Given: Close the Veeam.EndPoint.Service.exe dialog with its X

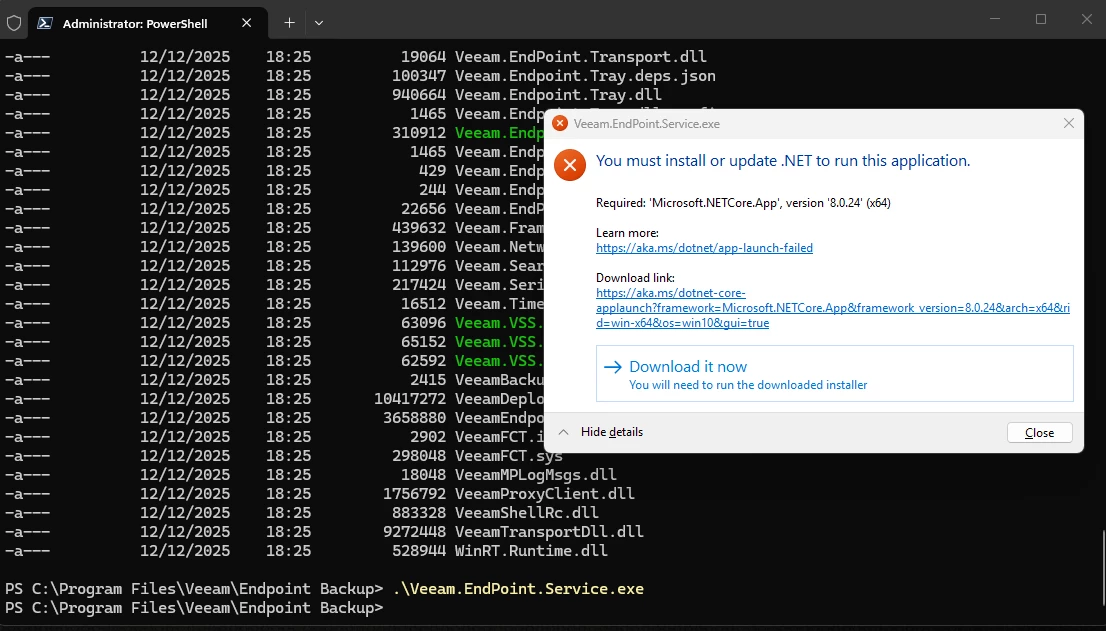Looking at the screenshot, I should click(1068, 124).
